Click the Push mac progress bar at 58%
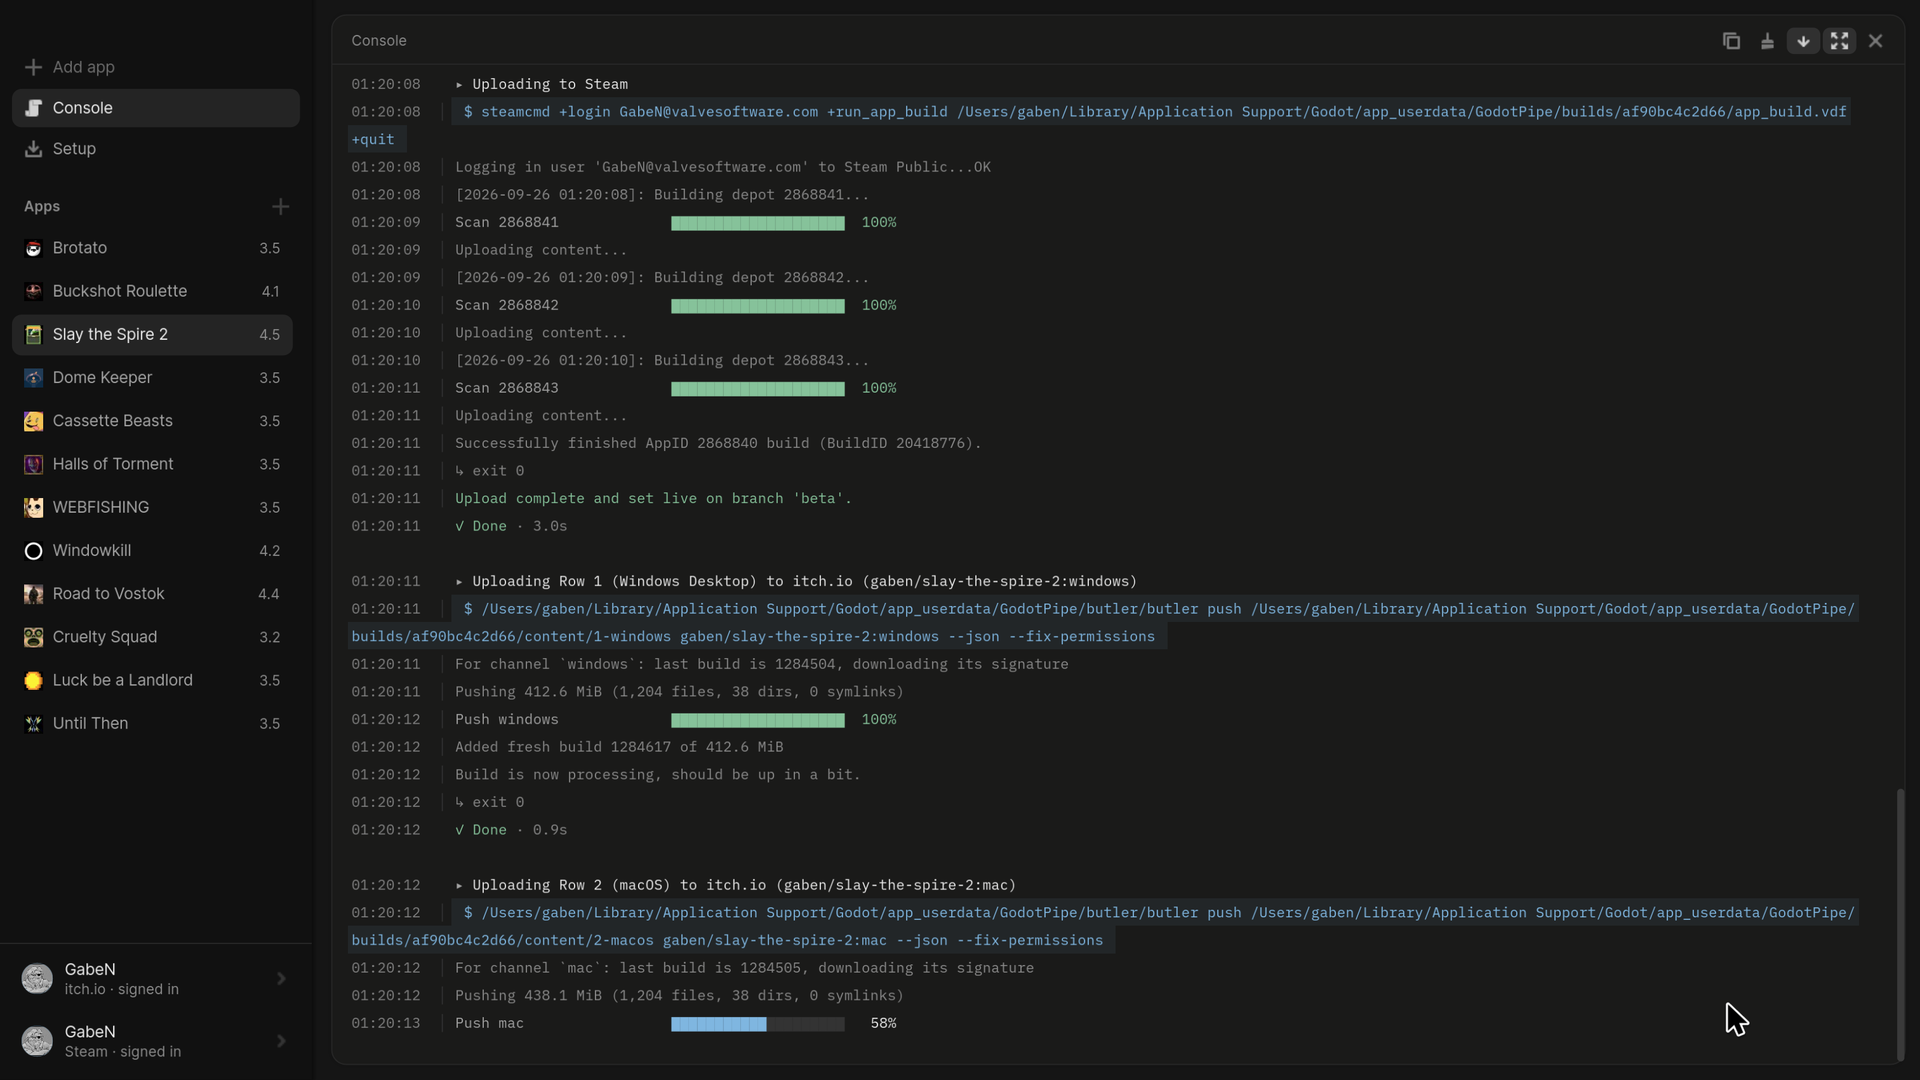The image size is (1920, 1080). coord(757,1024)
